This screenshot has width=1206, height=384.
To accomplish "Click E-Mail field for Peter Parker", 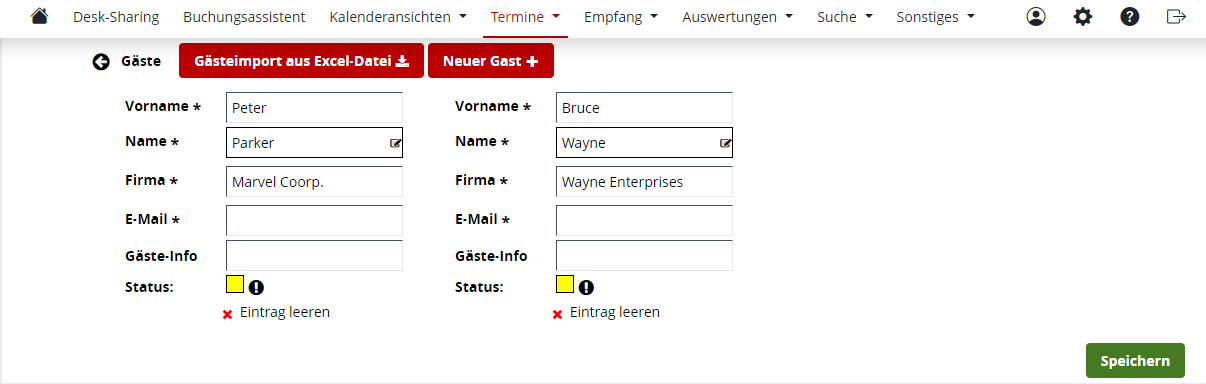I will pos(314,220).
